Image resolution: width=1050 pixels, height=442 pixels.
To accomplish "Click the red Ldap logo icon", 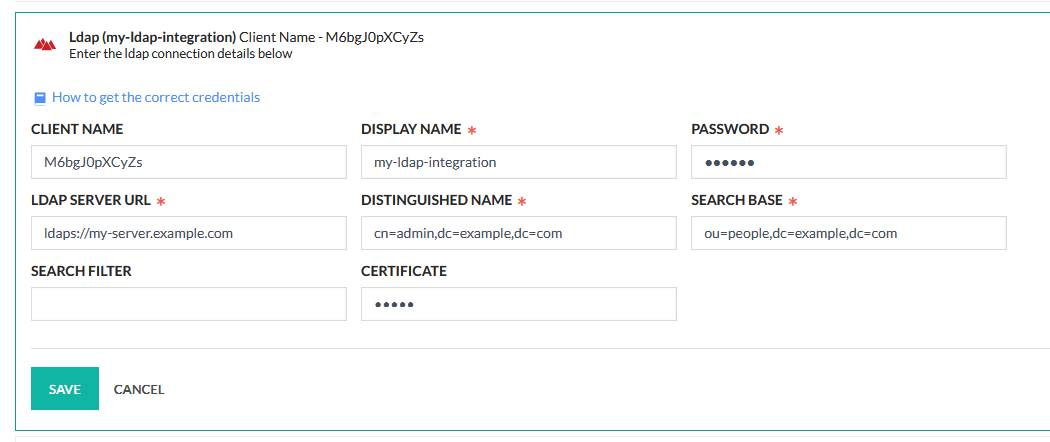I will pos(45,45).
